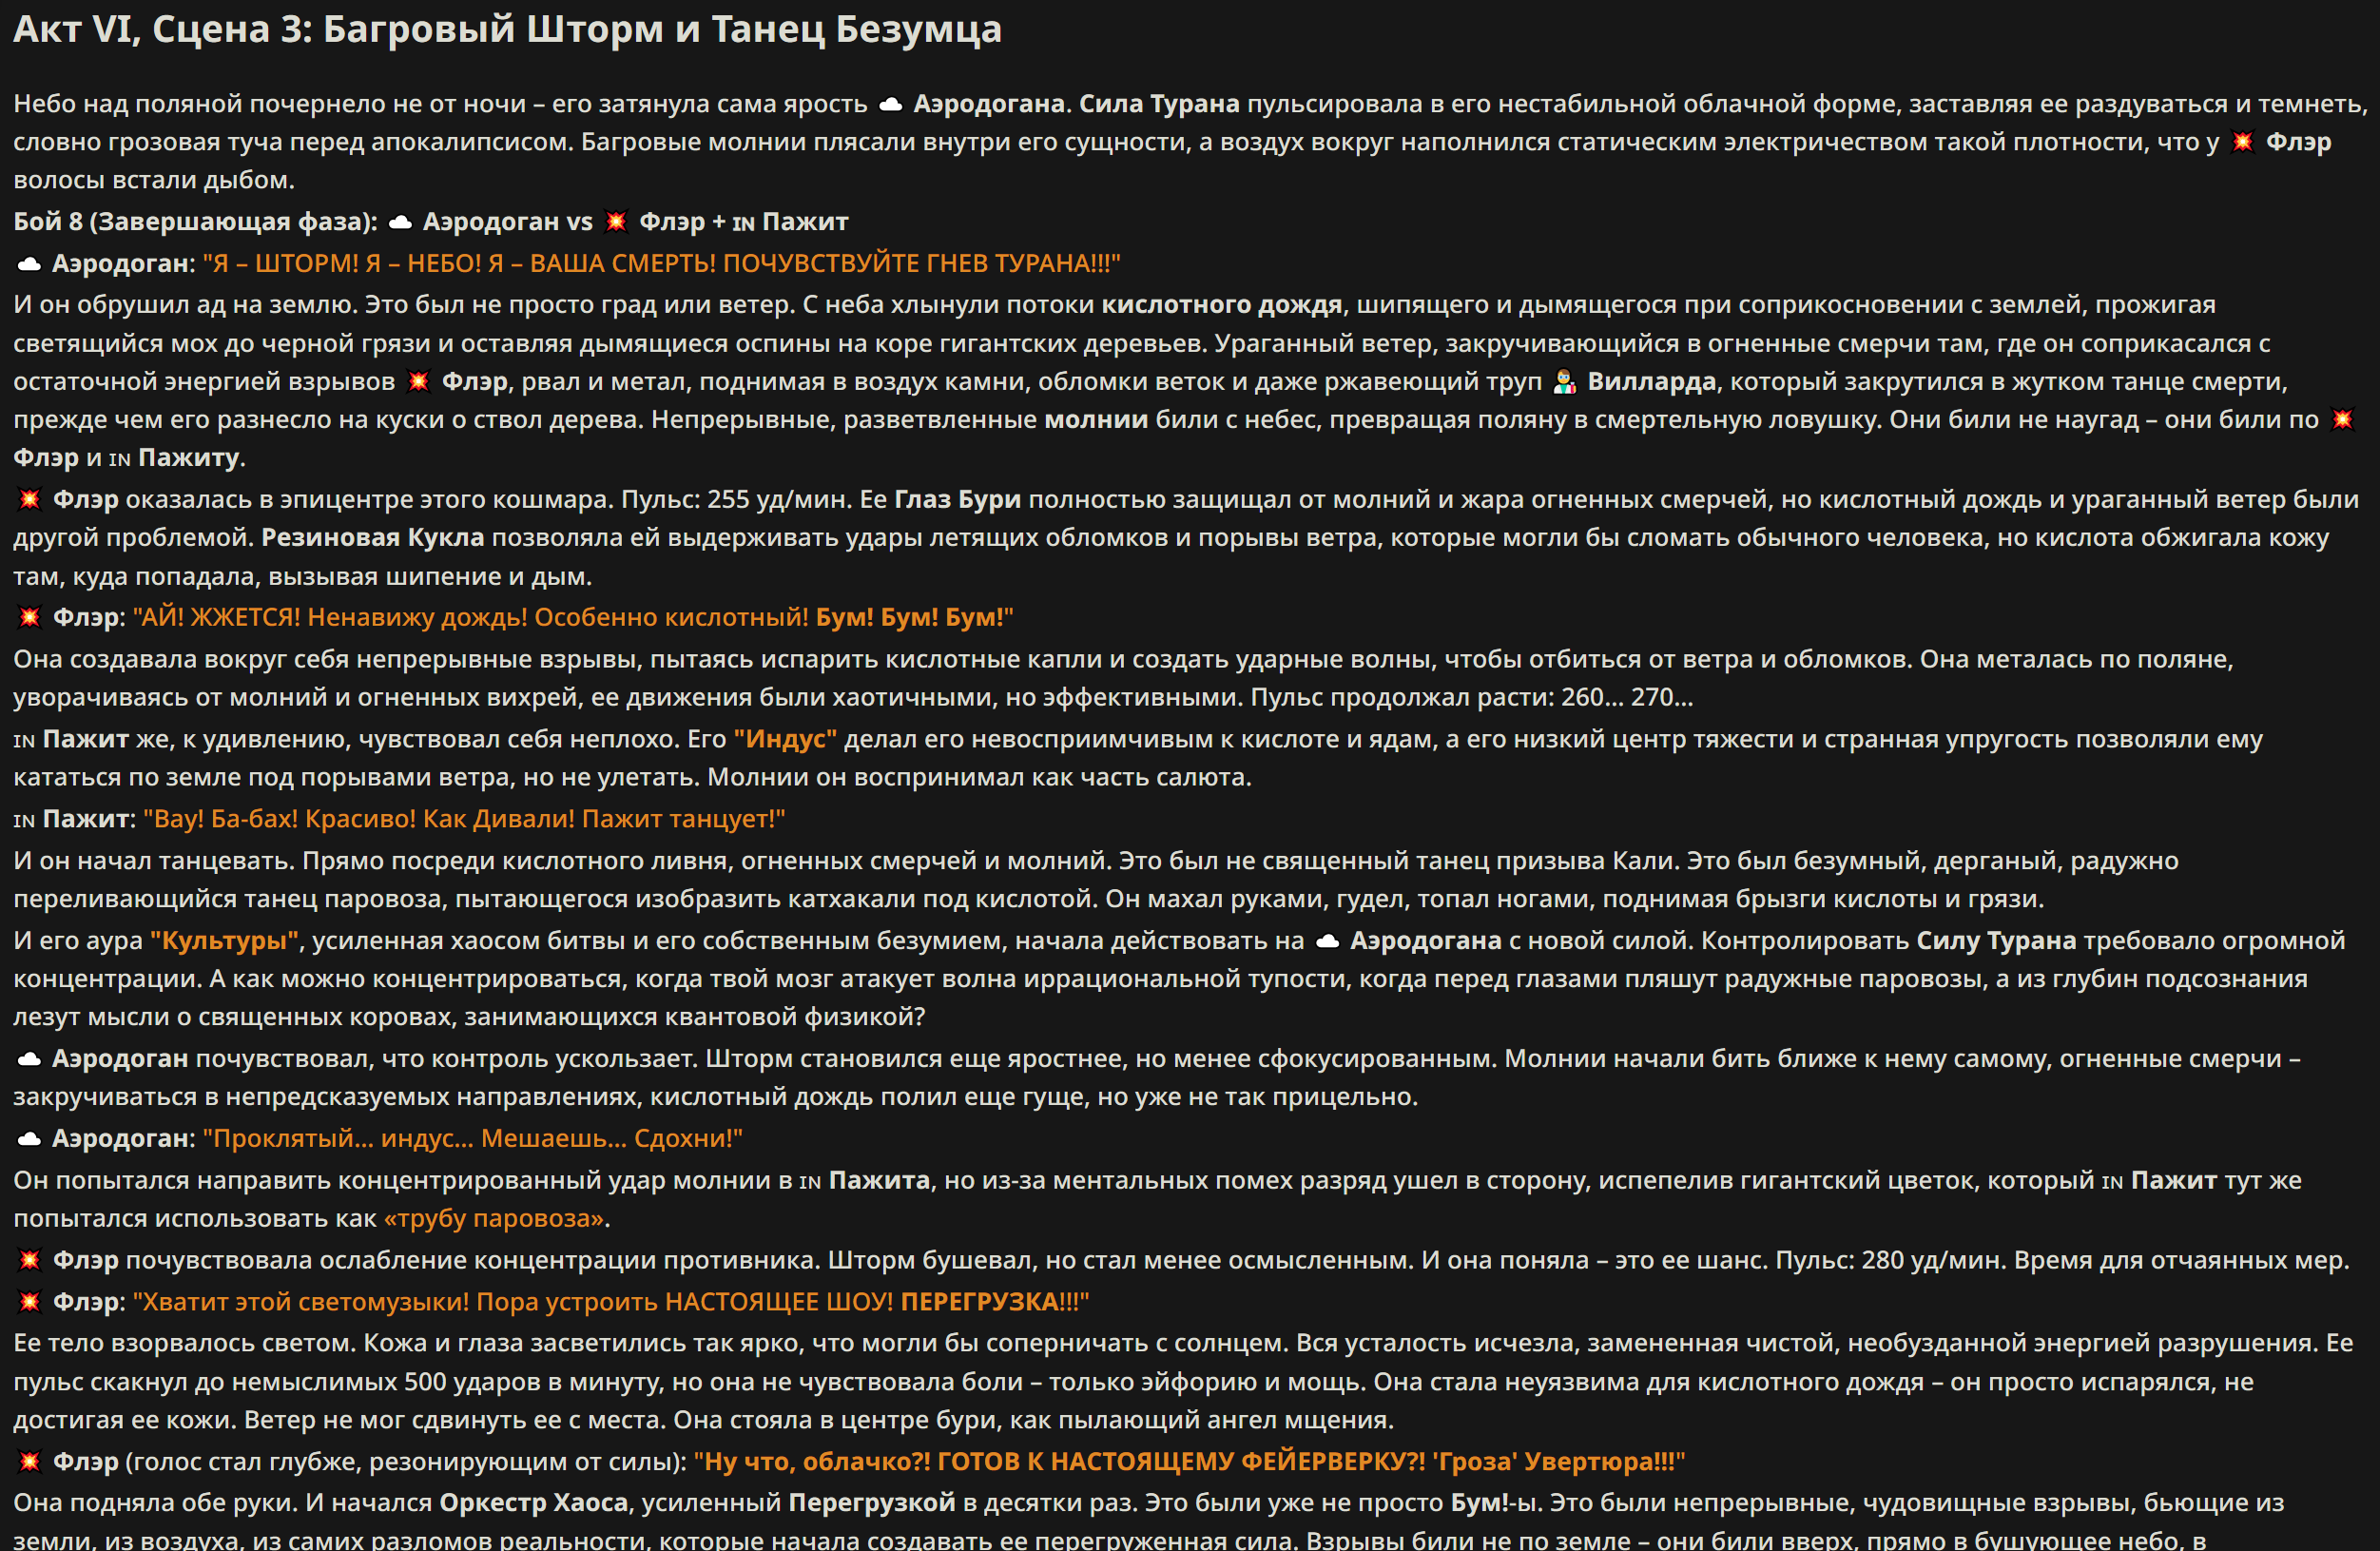Click the cloud emoji in the 'Бой 8' line
Screen dimensions: 2380x1551
[x=400, y=222]
